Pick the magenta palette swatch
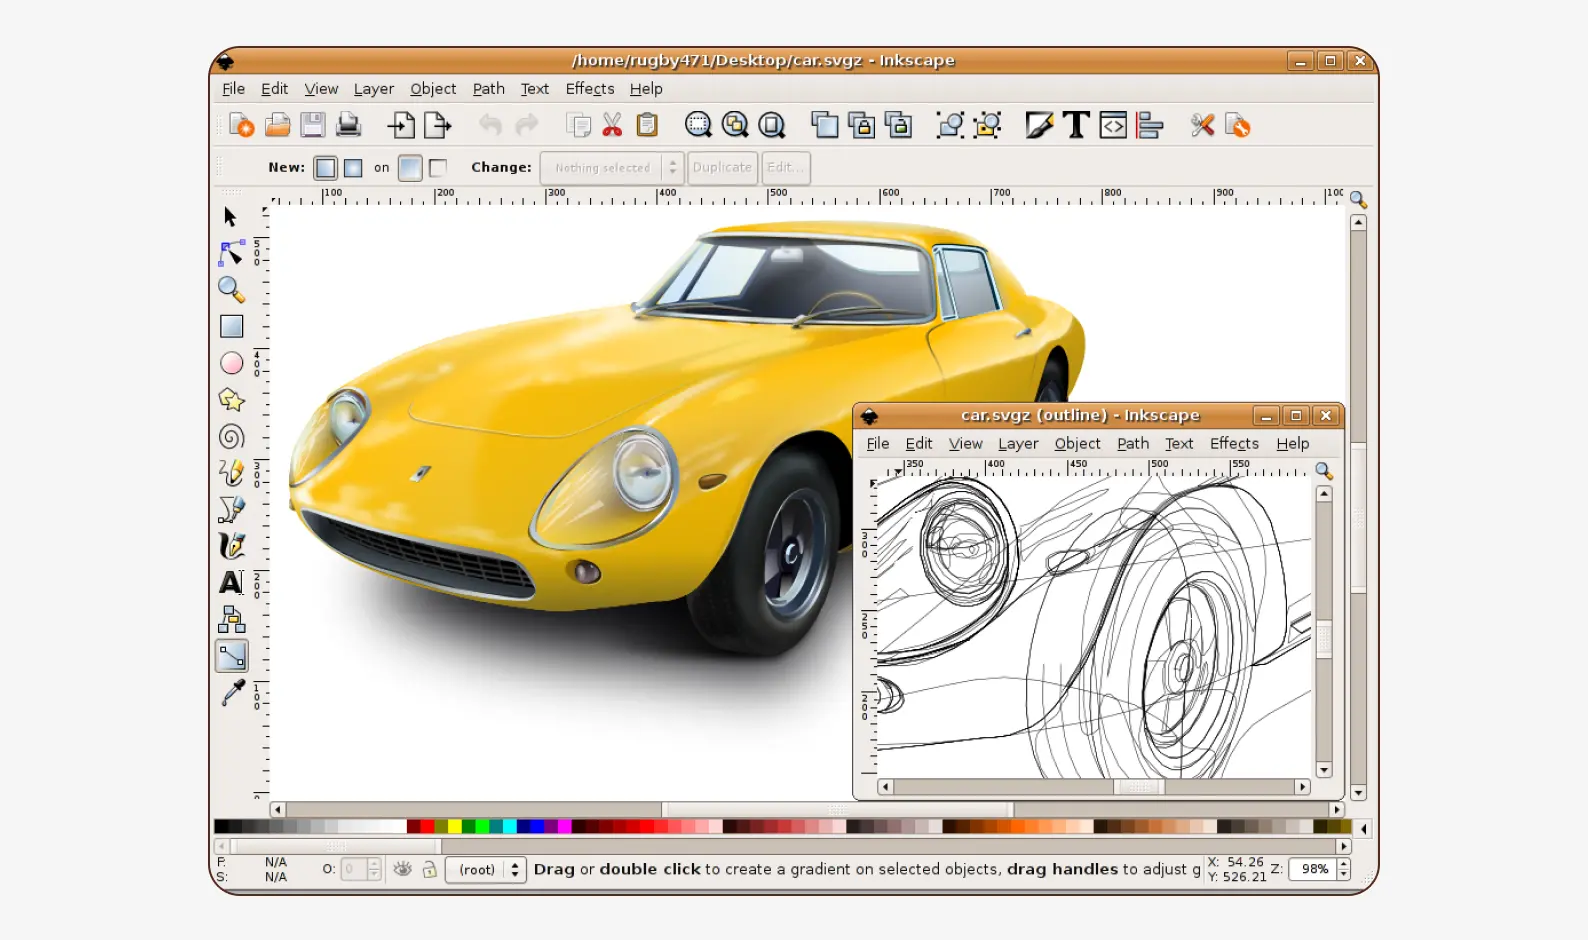1588x940 pixels. tap(564, 826)
